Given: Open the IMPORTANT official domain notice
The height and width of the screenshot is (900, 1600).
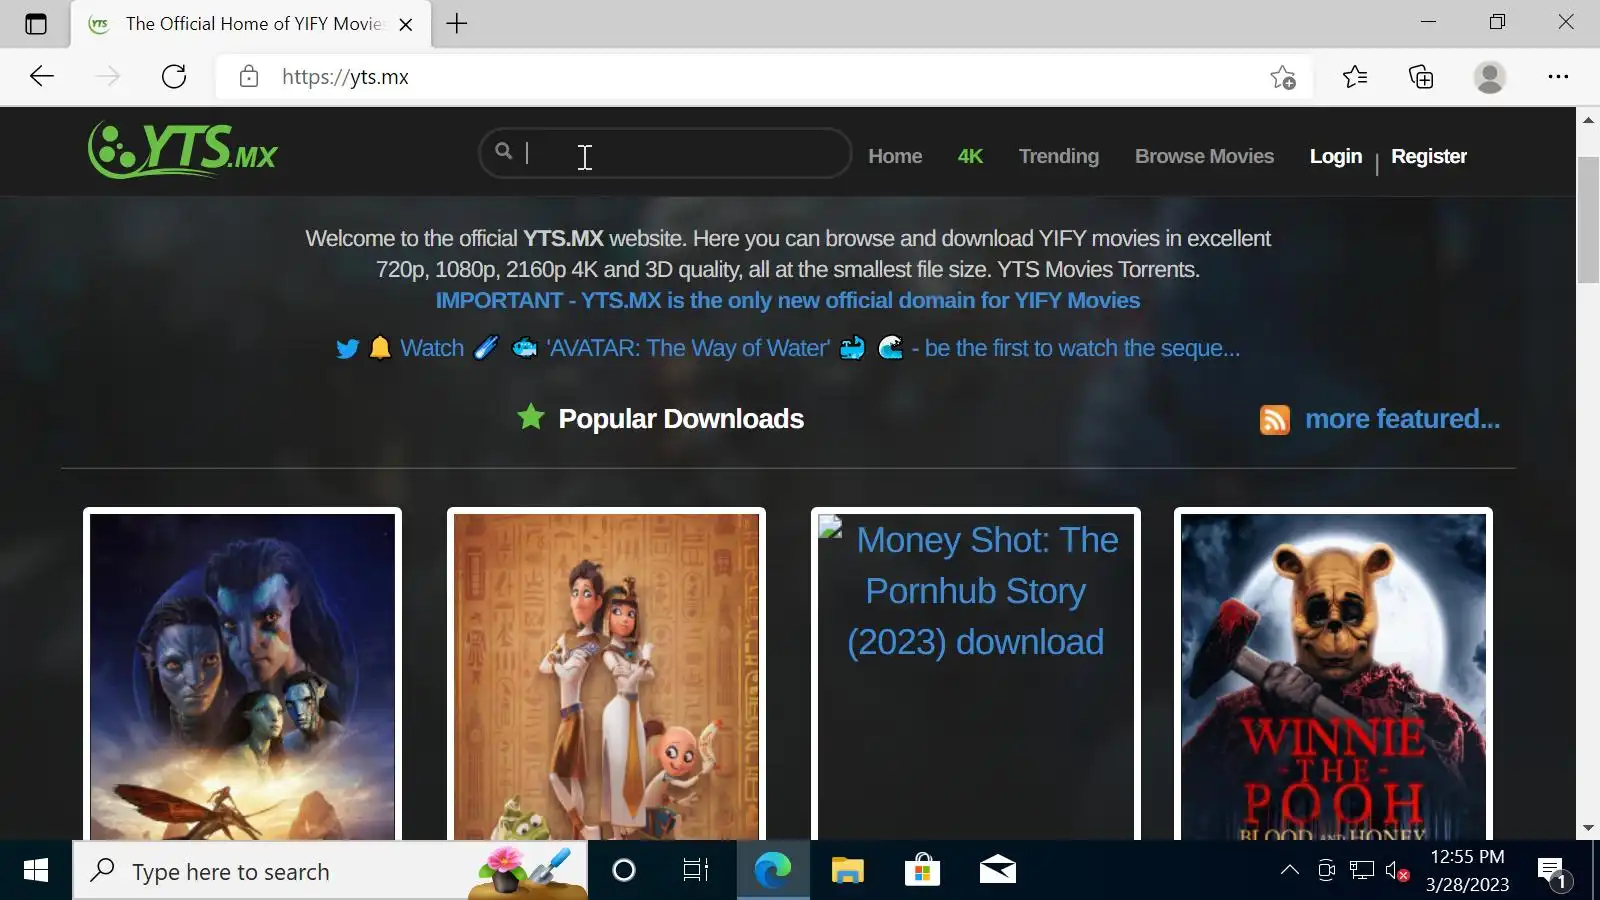Looking at the screenshot, I should [x=788, y=301].
